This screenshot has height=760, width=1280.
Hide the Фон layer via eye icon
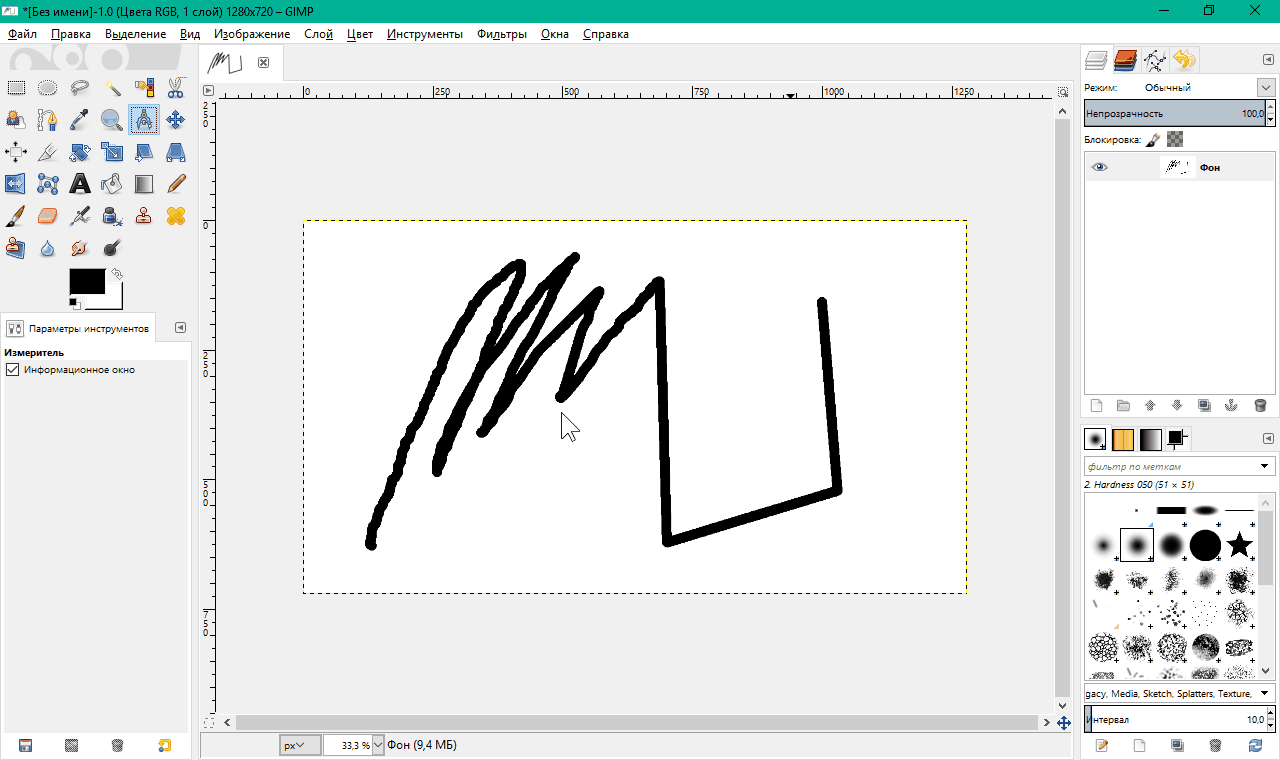[1100, 168]
